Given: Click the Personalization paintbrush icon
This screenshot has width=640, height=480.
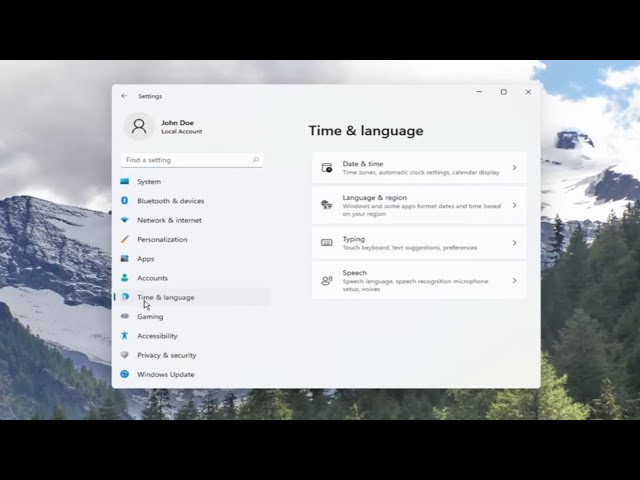Looking at the screenshot, I should (125, 239).
